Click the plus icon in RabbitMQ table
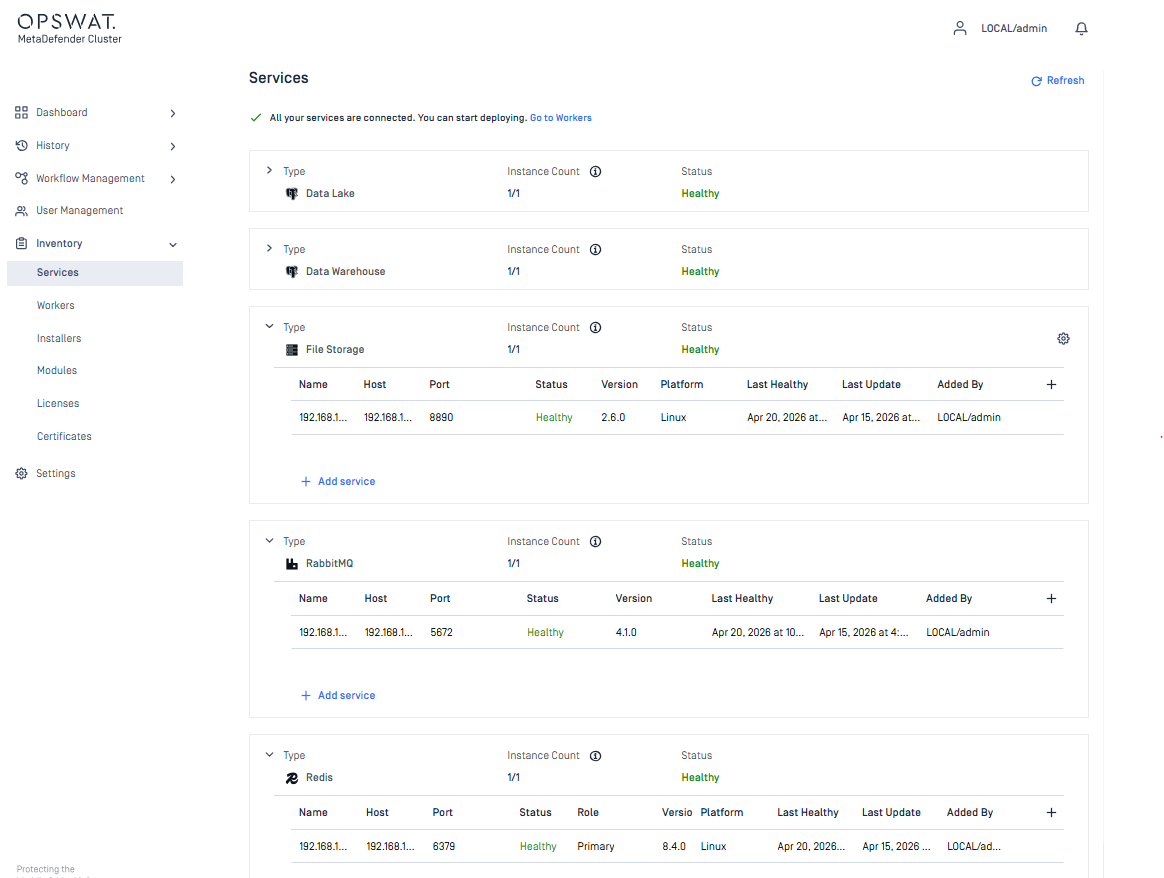Image resolution: width=1164 pixels, height=878 pixels. click(x=1051, y=599)
